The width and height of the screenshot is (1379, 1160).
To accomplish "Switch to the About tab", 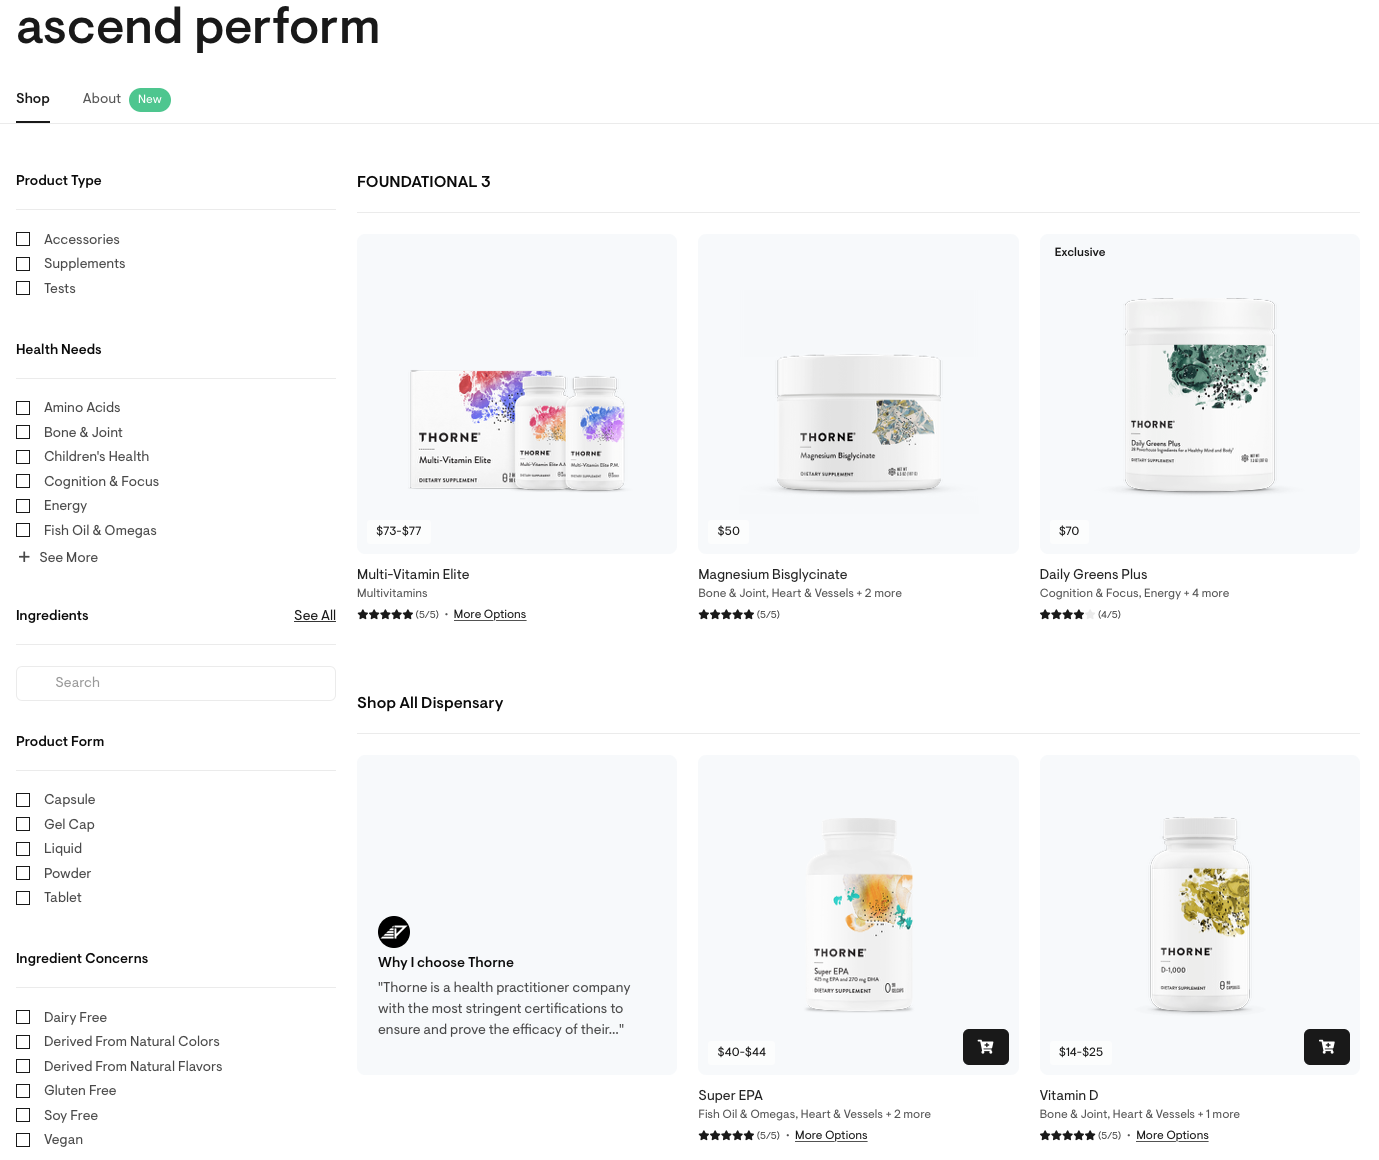I will pos(102,98).
